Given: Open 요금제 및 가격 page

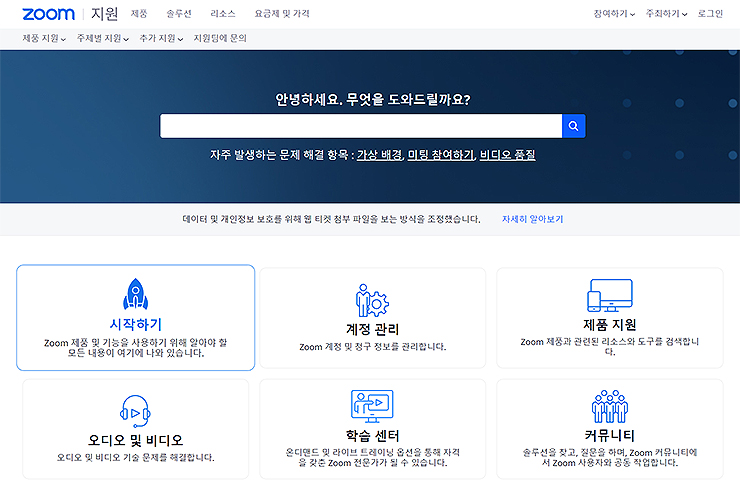Looking at the screenshot, I should (x=282, y=14).
